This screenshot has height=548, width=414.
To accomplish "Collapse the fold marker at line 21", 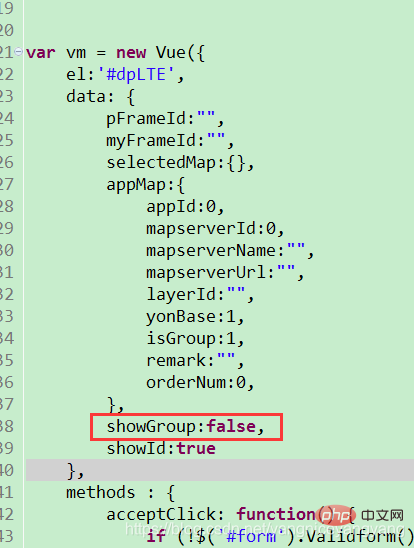I will 19,52.
